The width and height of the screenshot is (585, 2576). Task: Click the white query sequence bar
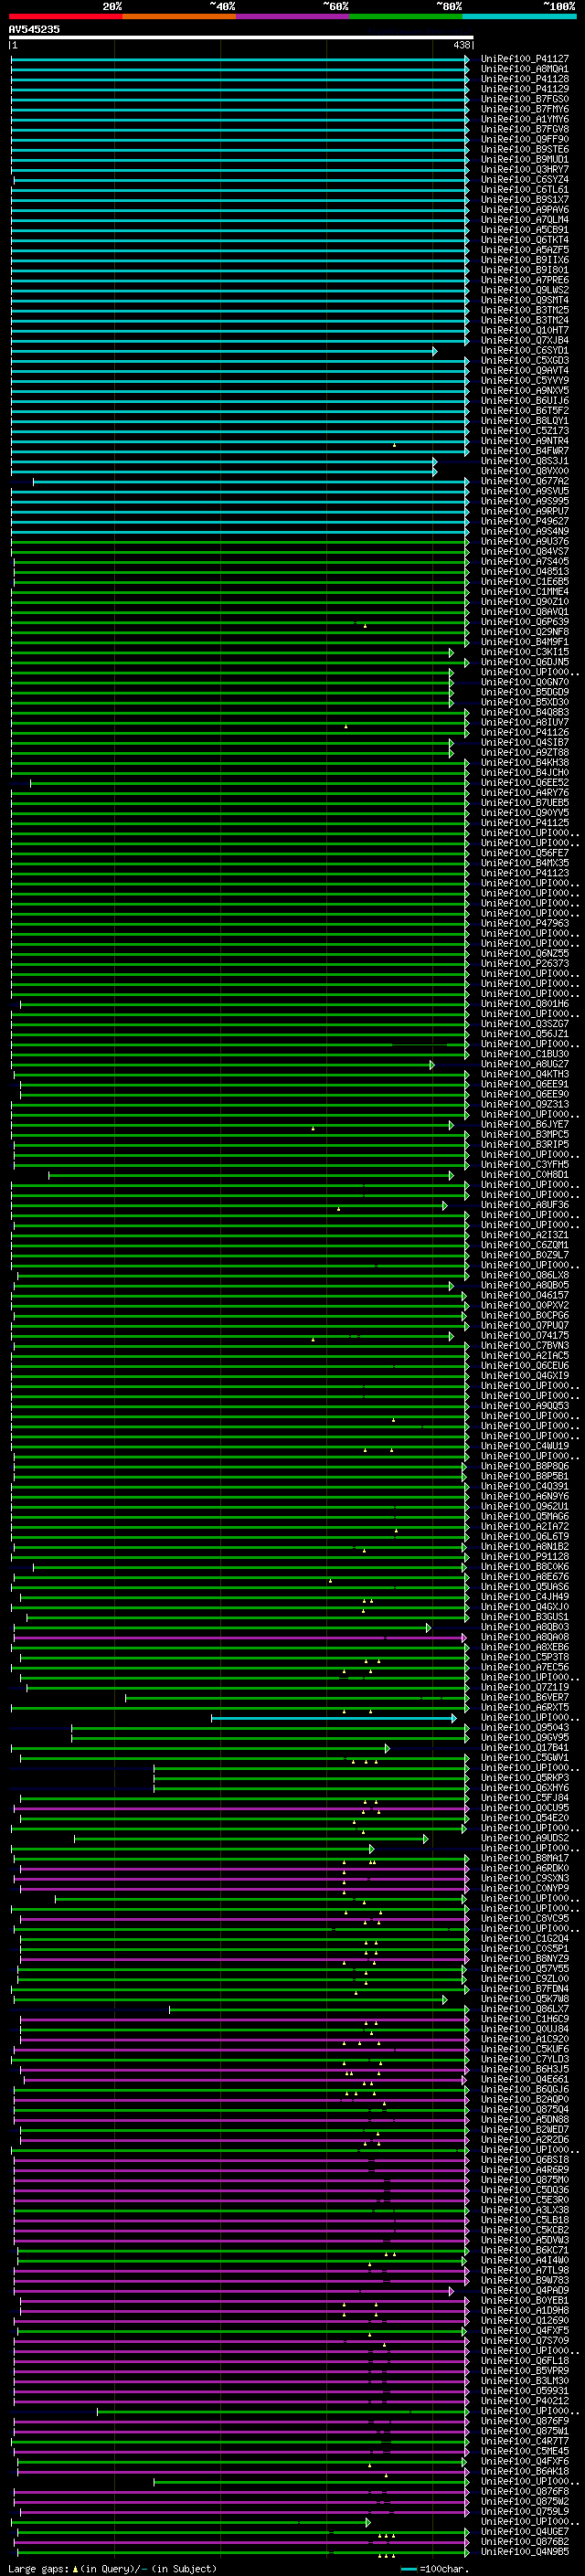pos(241,38)
